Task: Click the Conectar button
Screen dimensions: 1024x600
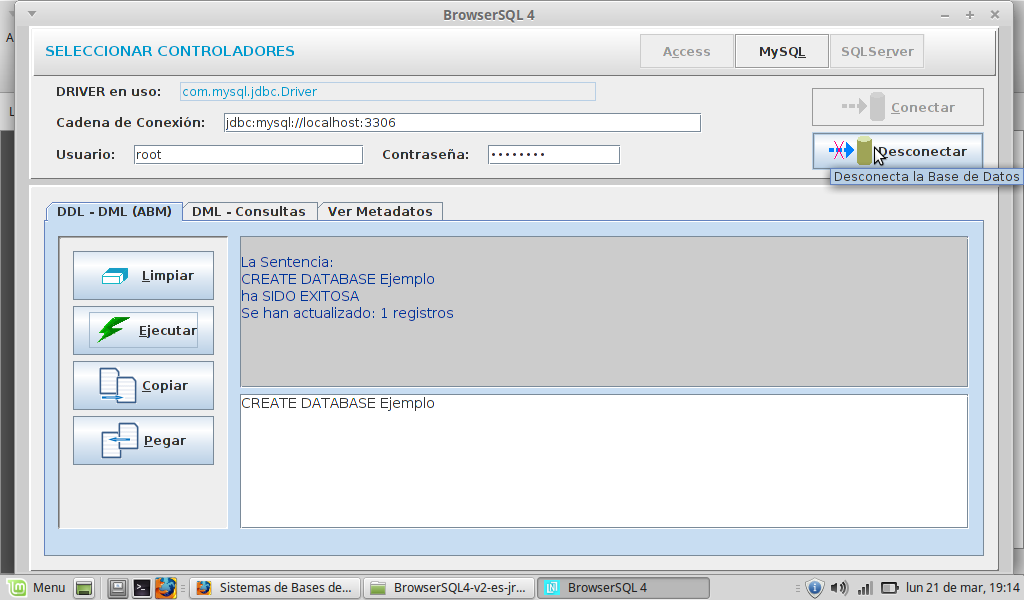Action: (x=898, y=107)
